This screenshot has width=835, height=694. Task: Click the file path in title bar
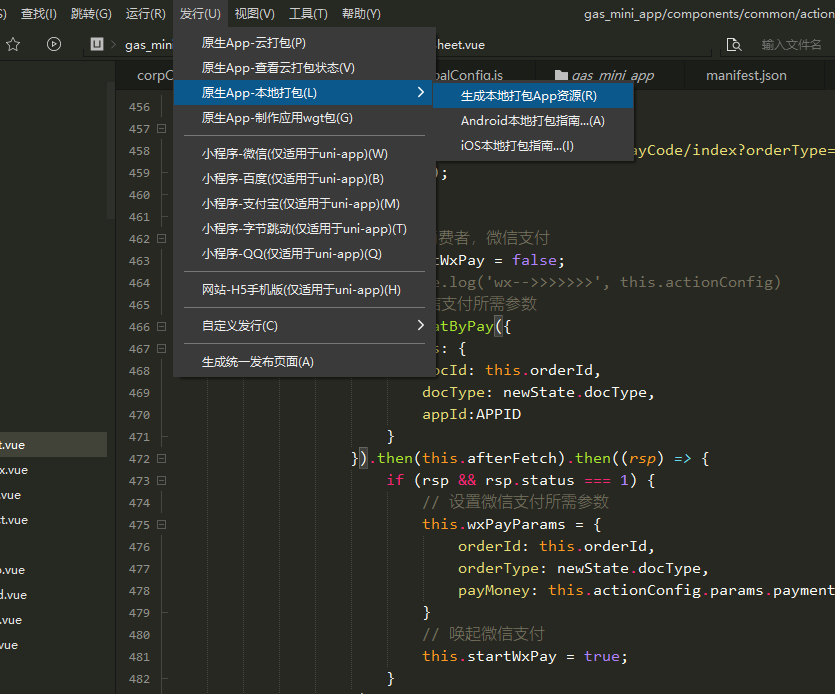coord(709,14)
